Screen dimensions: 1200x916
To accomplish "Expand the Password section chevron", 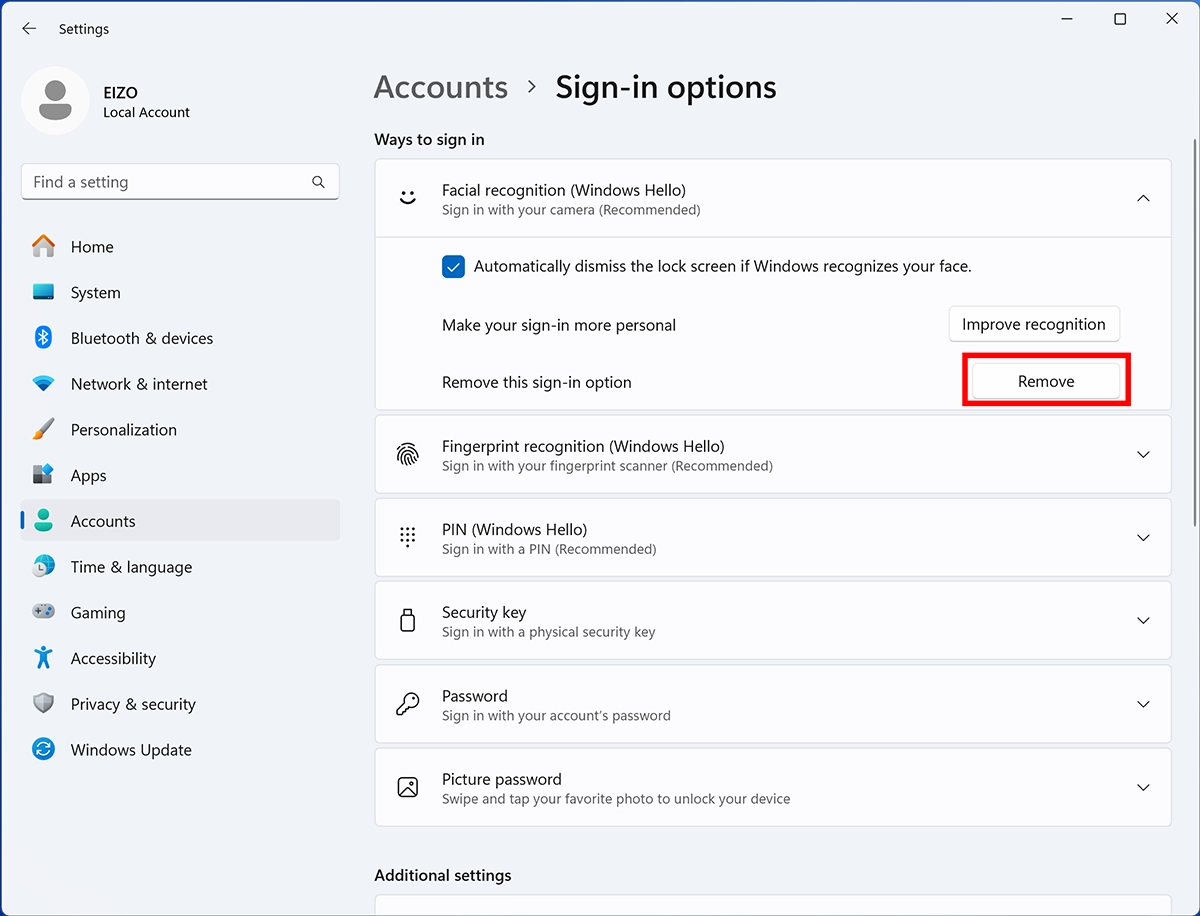I will point(1143,704).
